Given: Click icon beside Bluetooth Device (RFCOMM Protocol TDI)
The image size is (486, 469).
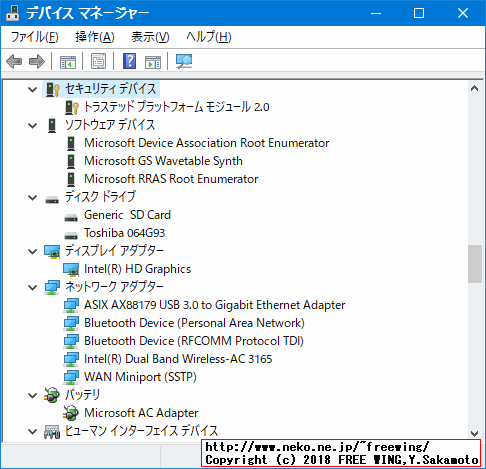Looking at the screenshot, I should point(71,342).
